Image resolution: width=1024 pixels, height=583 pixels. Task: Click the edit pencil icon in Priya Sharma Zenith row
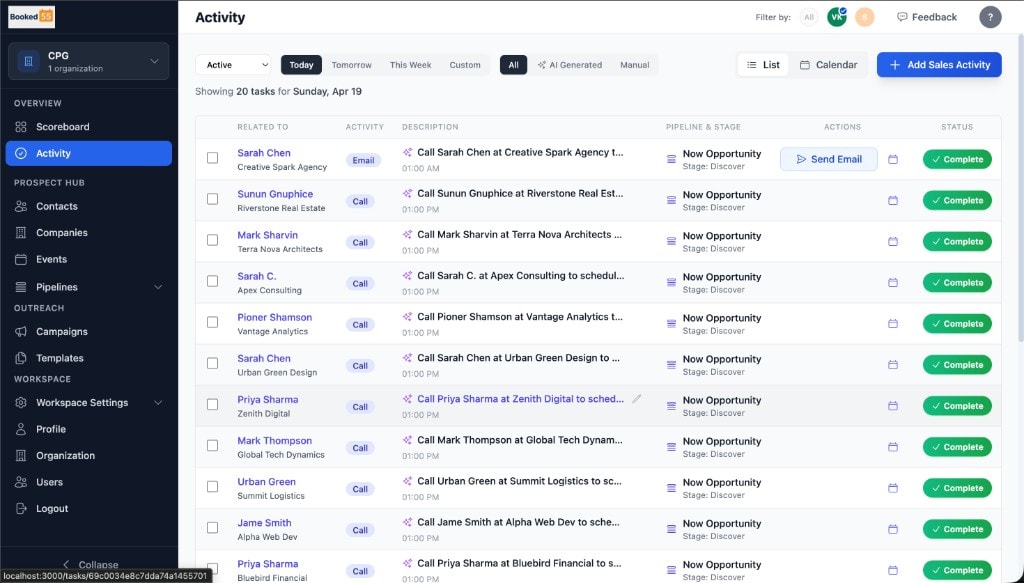[637, 399]
